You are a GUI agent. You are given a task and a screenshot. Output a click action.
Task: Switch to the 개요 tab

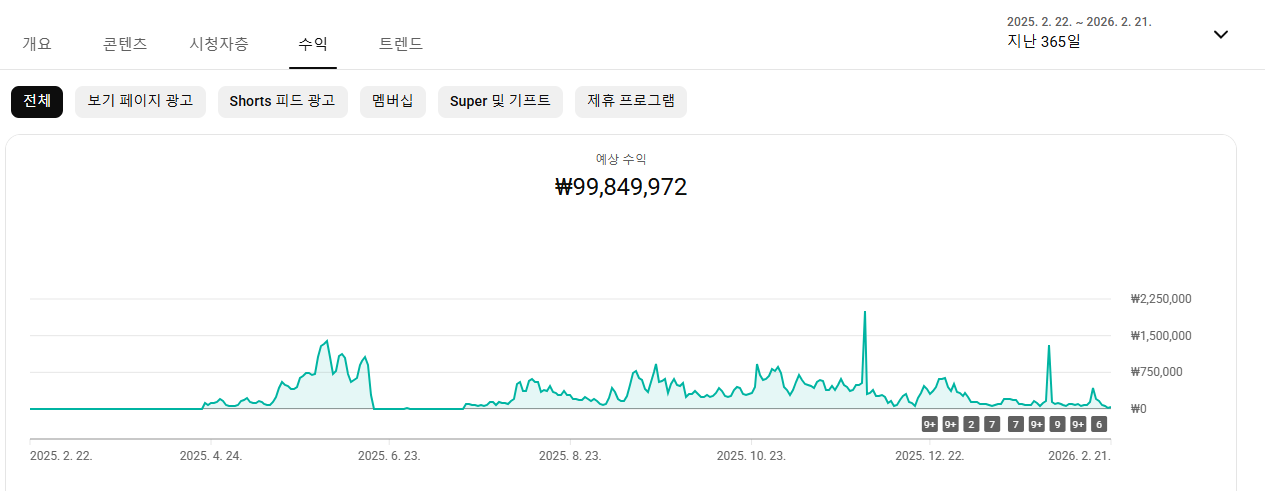point(37,44)
